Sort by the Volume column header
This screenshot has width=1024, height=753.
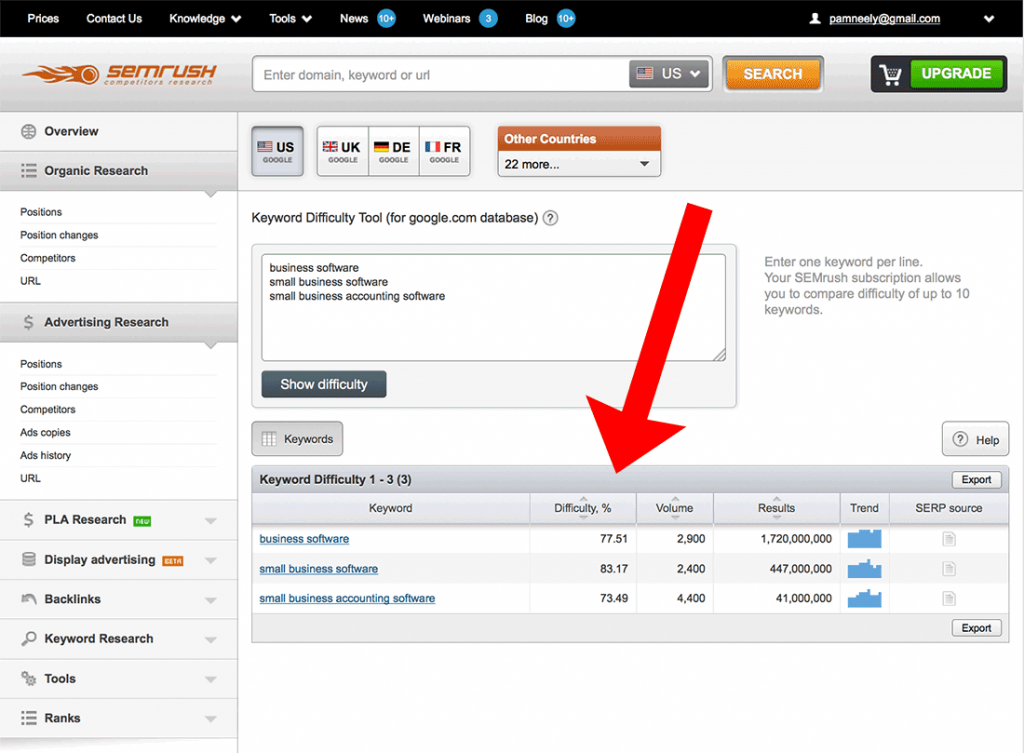[x=675, y=508]
